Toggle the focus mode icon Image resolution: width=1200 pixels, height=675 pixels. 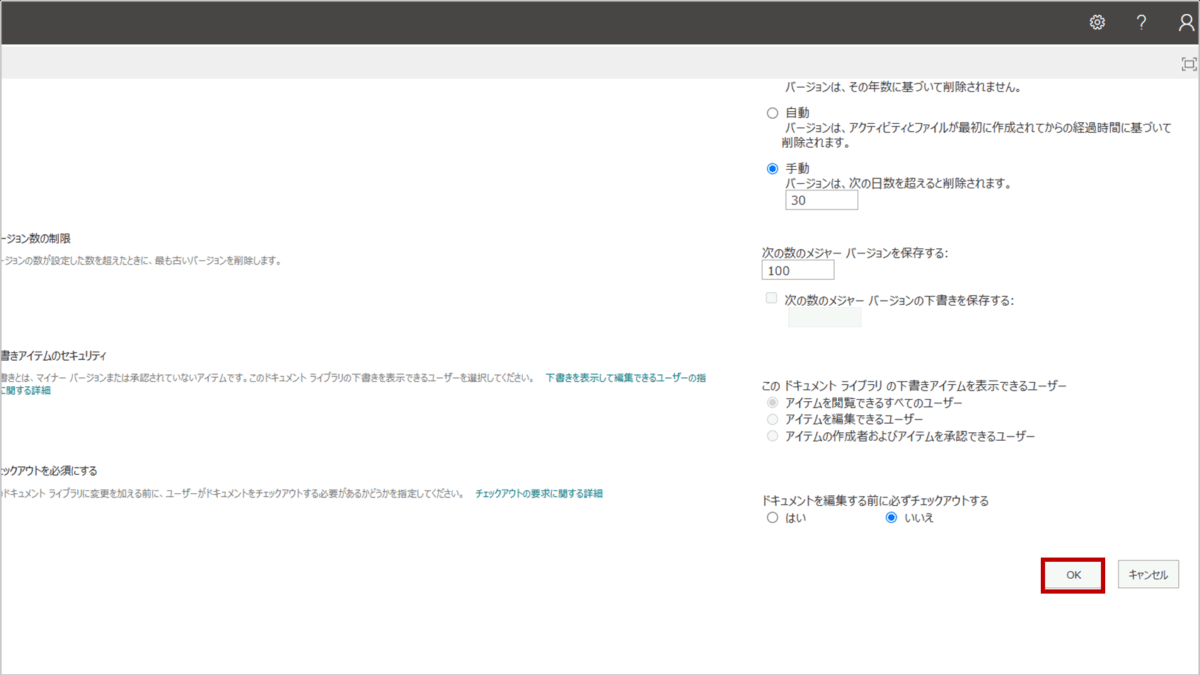point(1188,64)
